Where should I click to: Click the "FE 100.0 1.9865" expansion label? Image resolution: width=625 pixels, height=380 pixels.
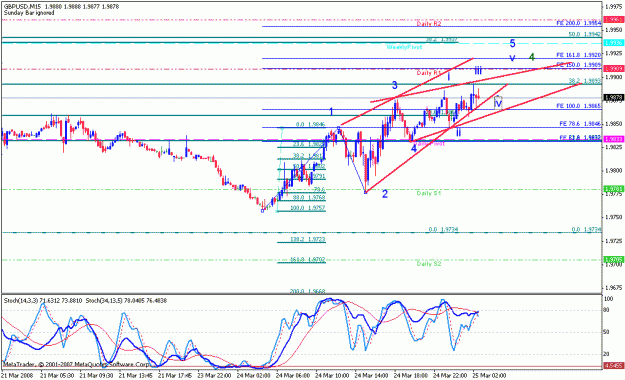(x=579, y=106)
